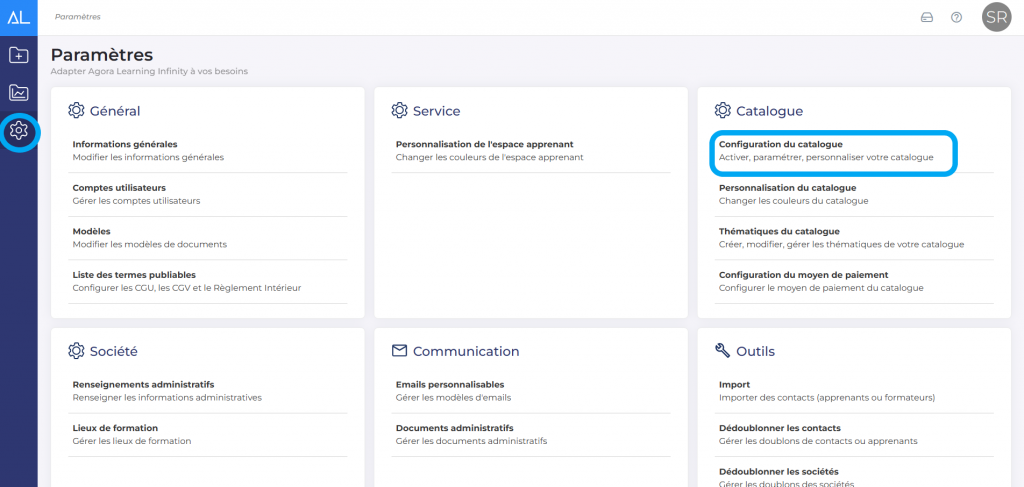Open Emails personnalisables
This screenshot has height=487, width=1024.
tap(449, 384)
